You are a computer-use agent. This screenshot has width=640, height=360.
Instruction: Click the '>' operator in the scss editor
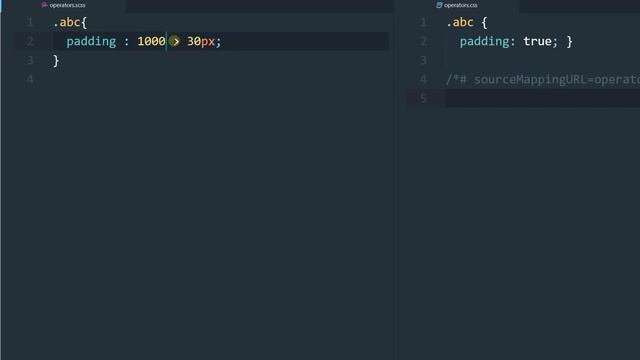click(175, 41)
